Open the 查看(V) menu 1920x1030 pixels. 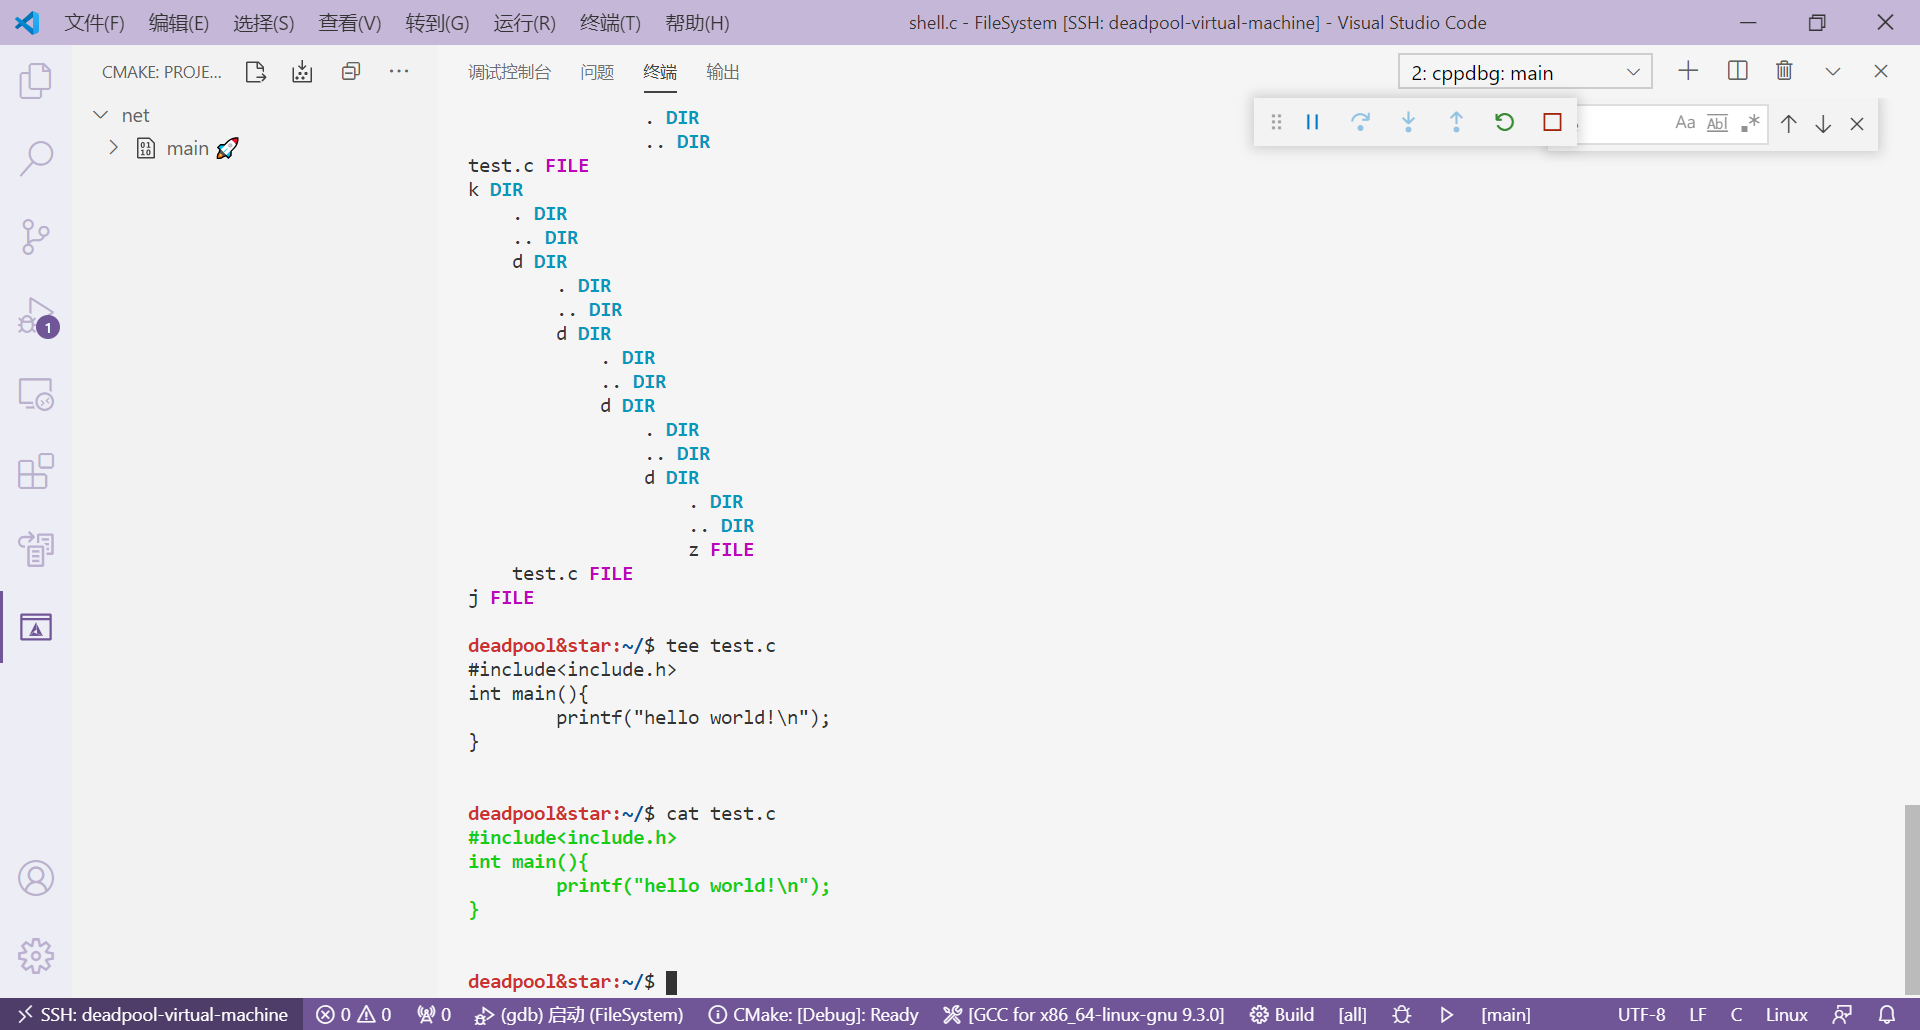350,22
